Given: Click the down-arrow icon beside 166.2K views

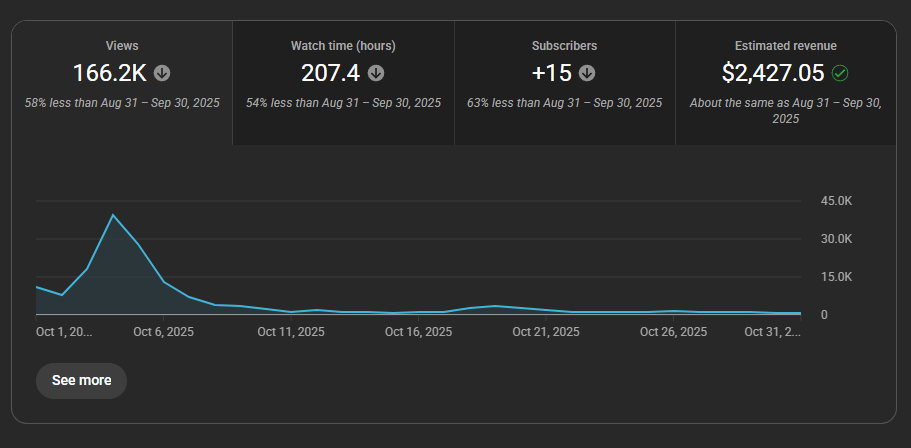Looking at the screenshot, I should coord(162,73).
